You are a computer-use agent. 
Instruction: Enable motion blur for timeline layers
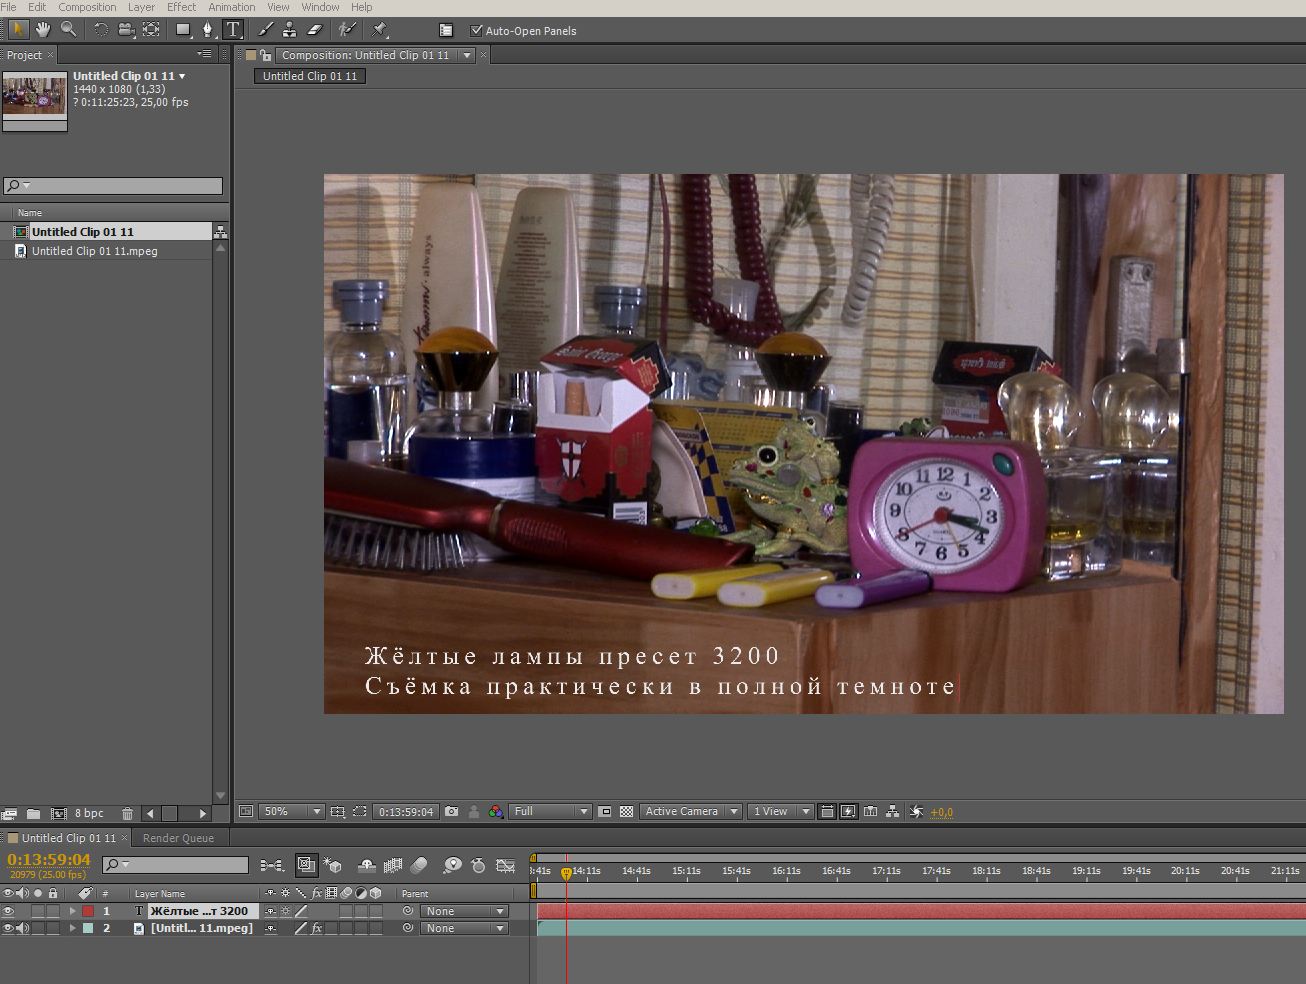pos(419,865)
